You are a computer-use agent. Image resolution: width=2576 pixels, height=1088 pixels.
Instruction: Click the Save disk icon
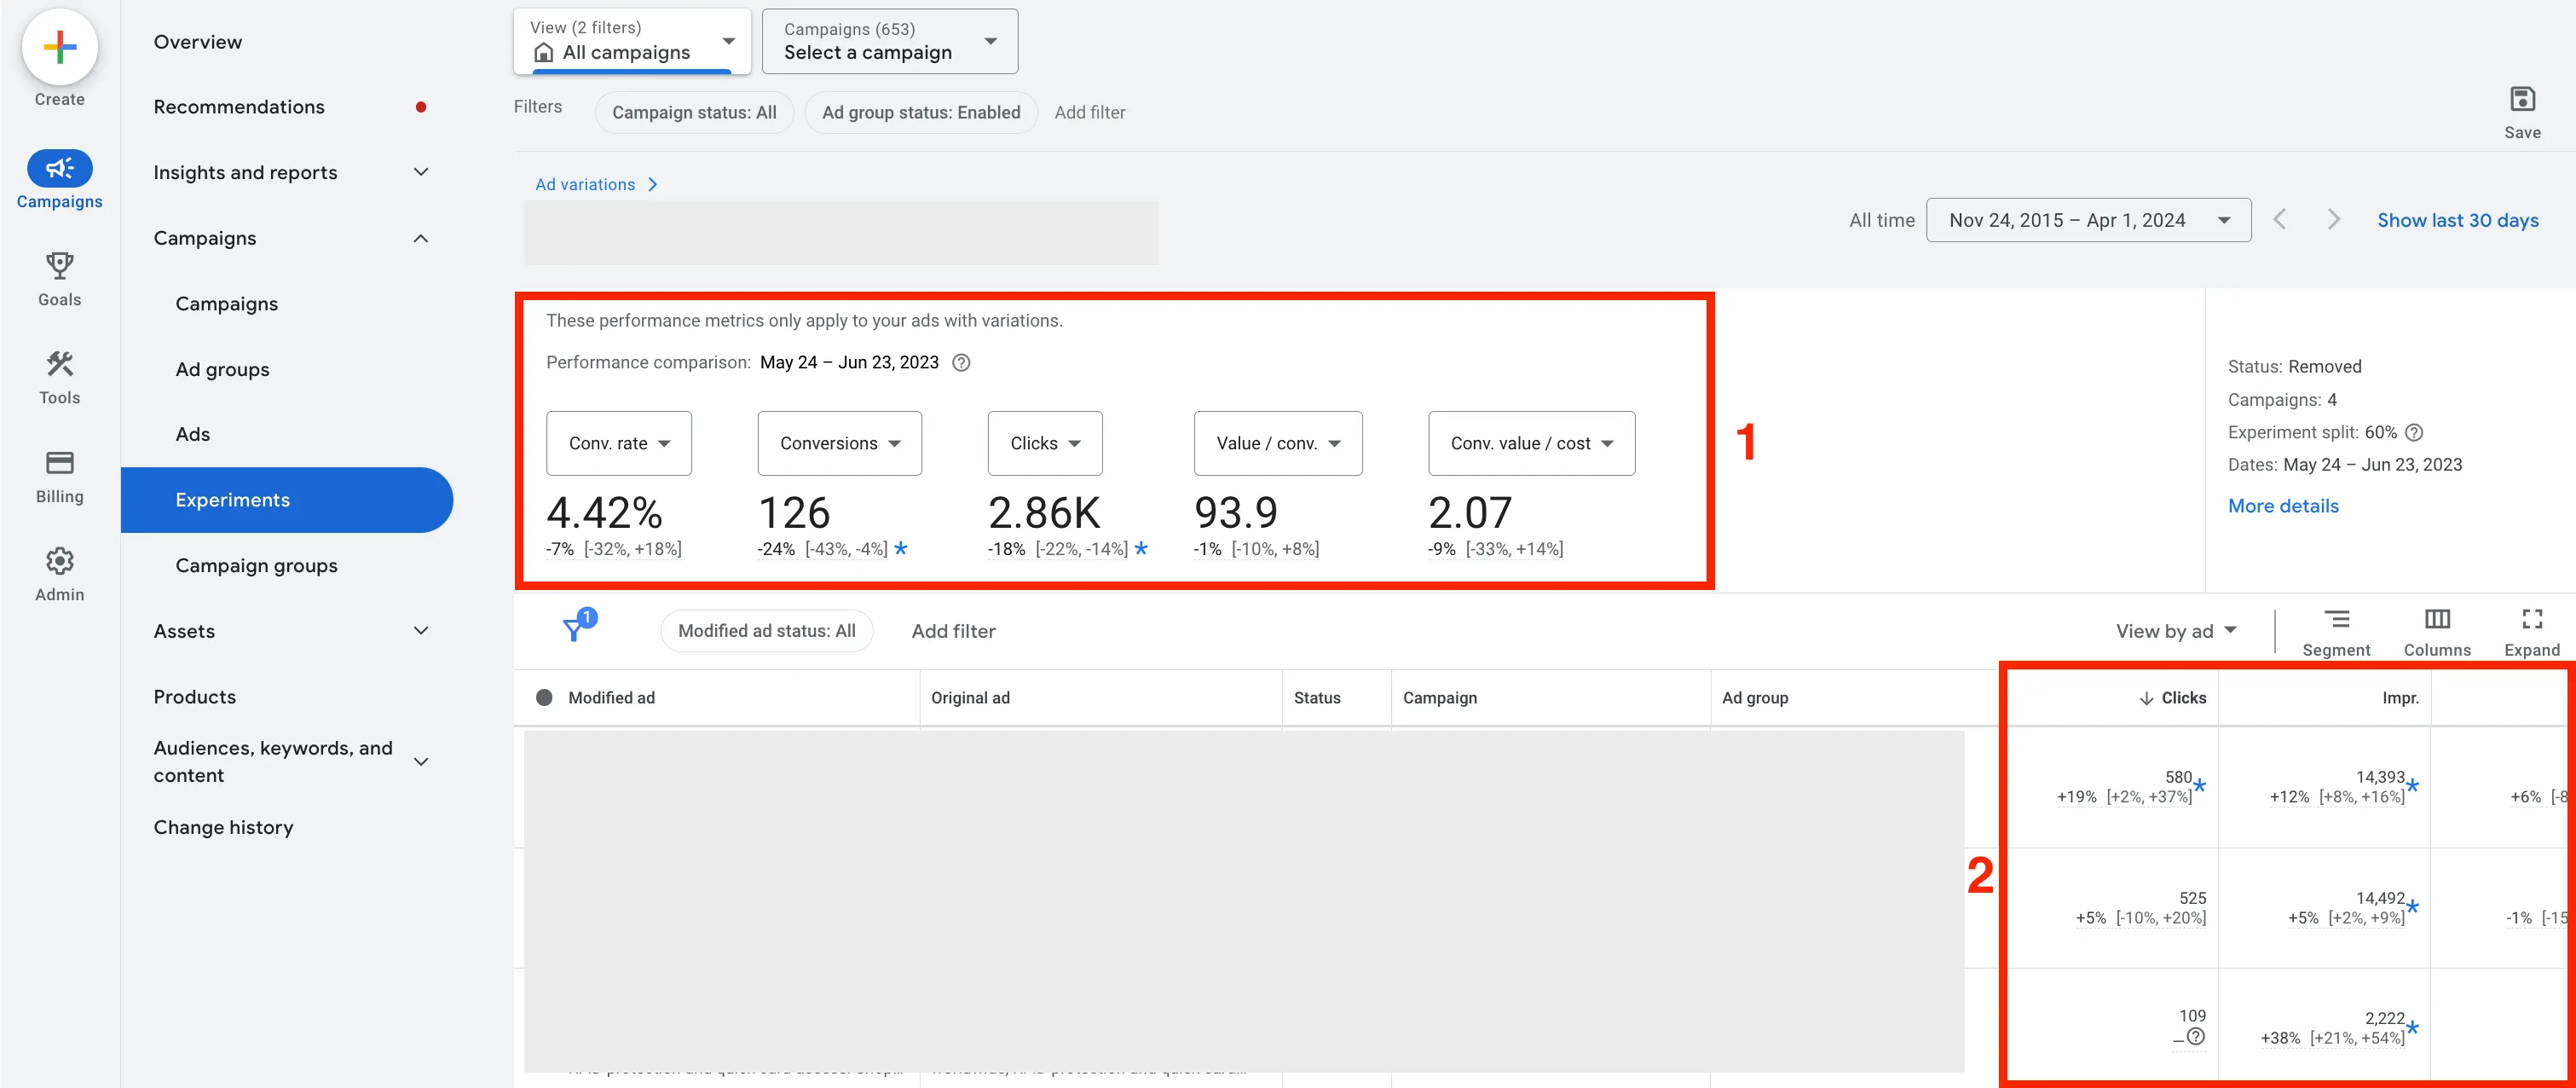pos(2522,99)
